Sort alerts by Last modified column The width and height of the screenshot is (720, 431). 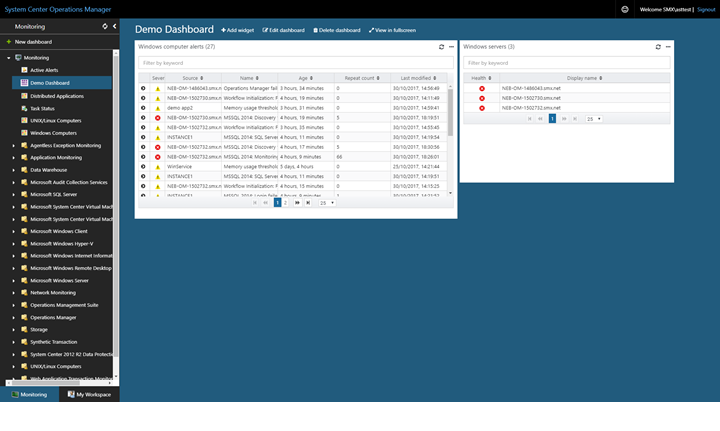click(418, 78)
